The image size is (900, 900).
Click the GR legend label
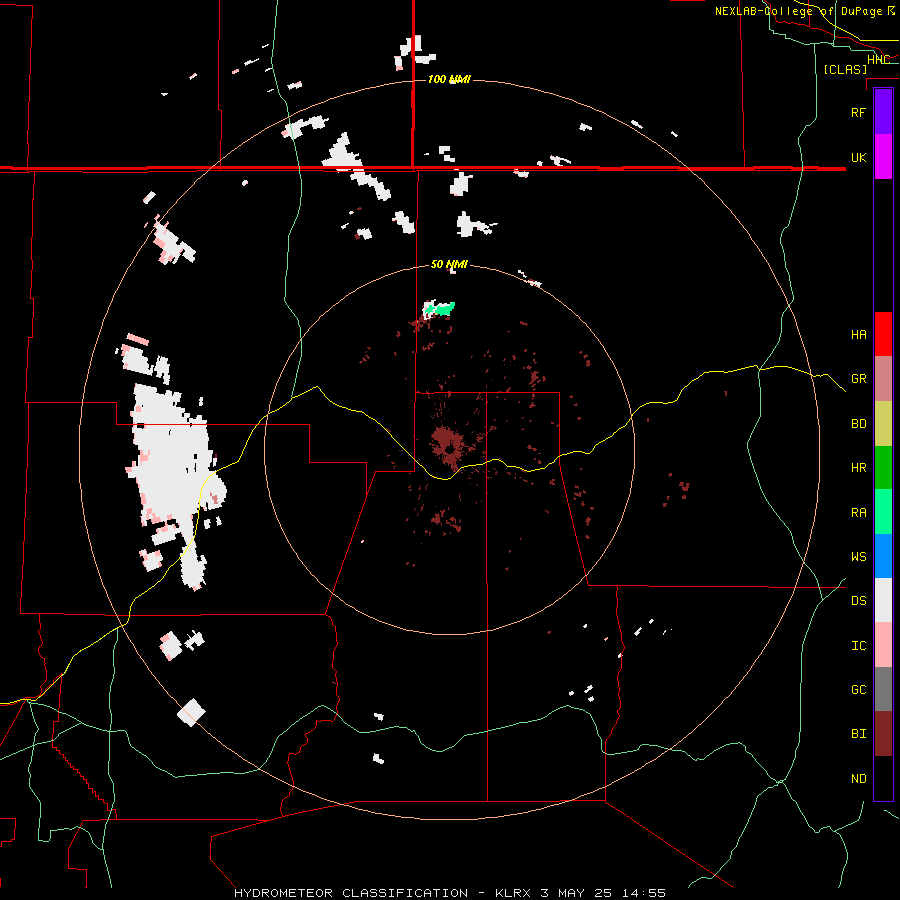(x=858, y=379)
